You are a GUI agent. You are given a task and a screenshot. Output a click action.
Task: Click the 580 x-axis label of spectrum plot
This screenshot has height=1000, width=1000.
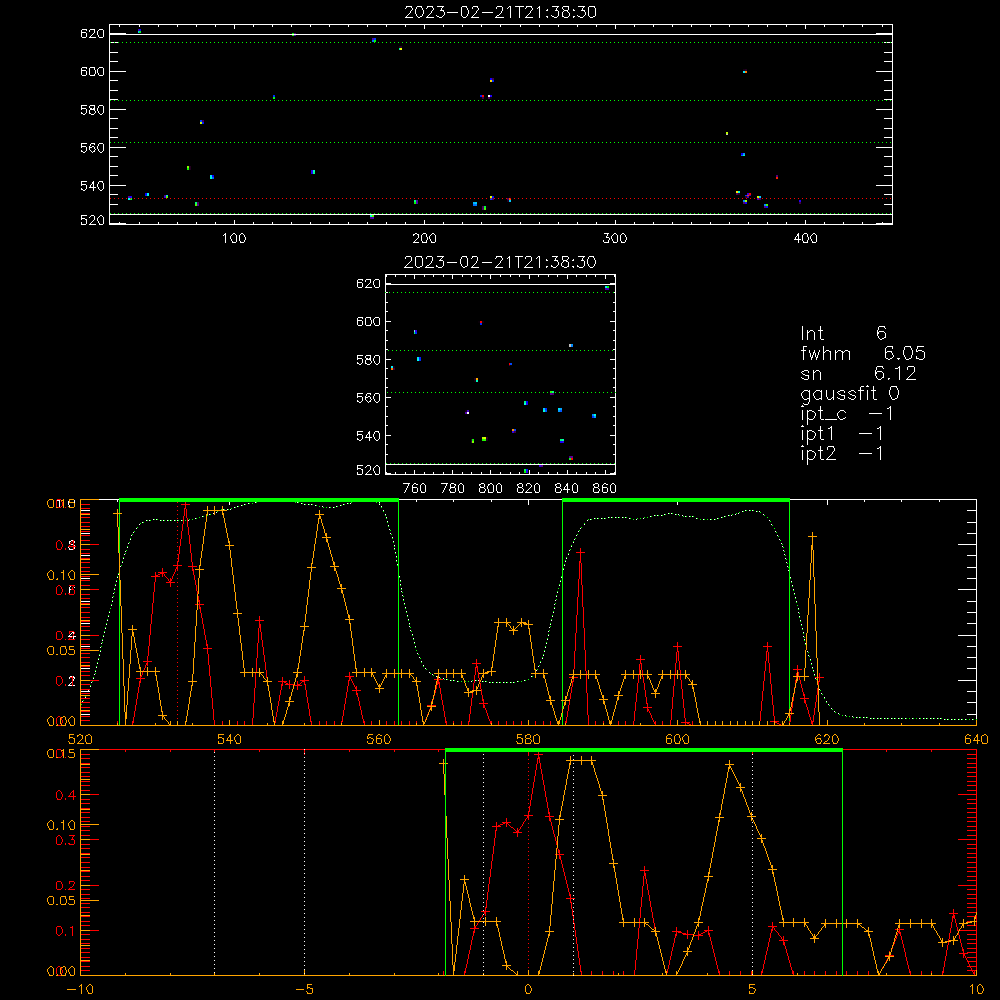(528, 739)
